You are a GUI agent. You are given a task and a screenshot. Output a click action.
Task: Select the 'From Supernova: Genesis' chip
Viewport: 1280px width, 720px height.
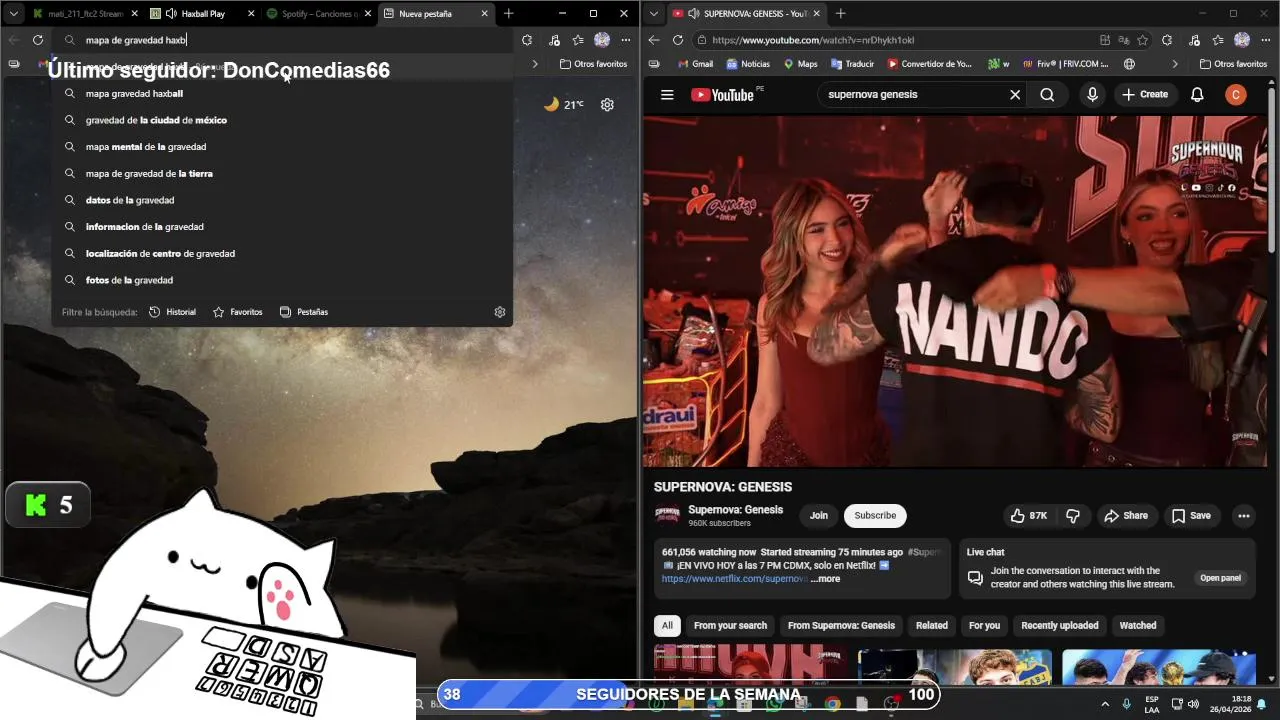pos(841,626)
